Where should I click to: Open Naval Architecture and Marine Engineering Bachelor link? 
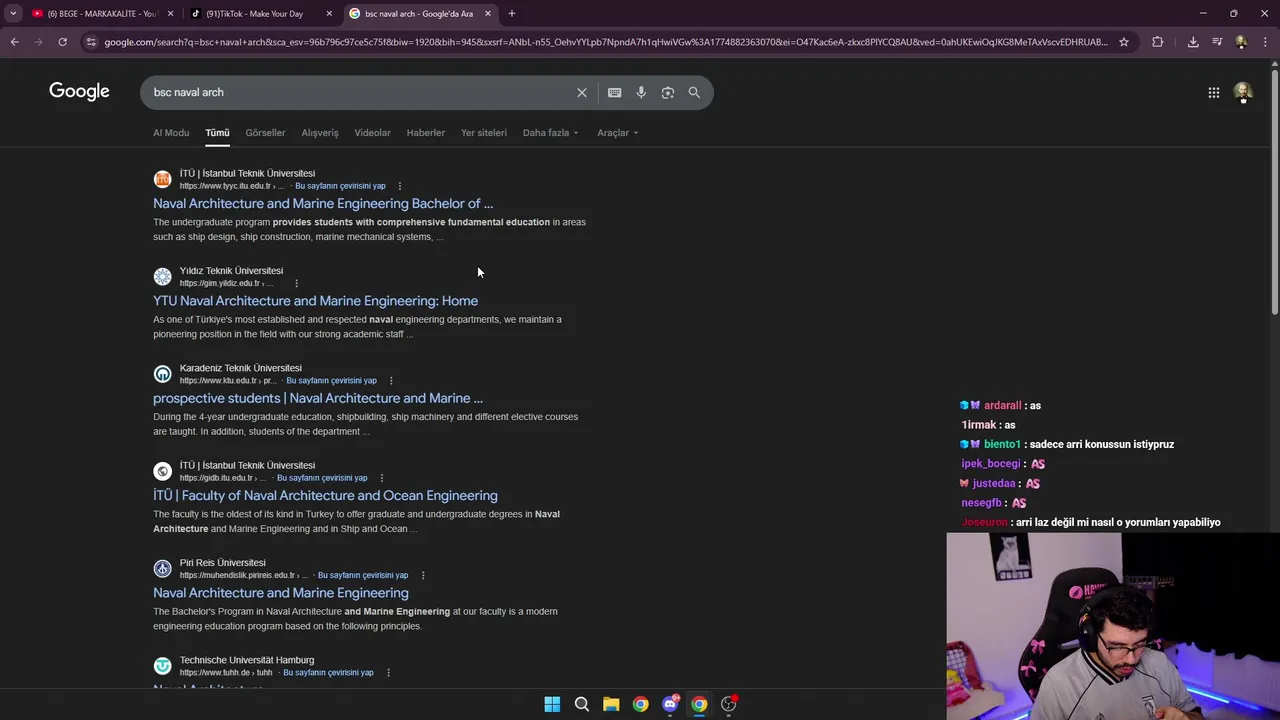click(323, 204)
